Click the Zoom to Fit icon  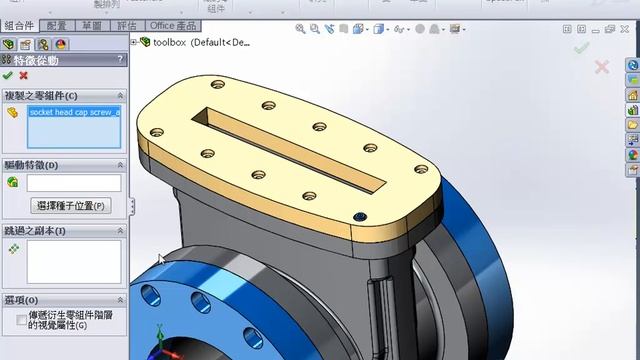coord(300,29)
